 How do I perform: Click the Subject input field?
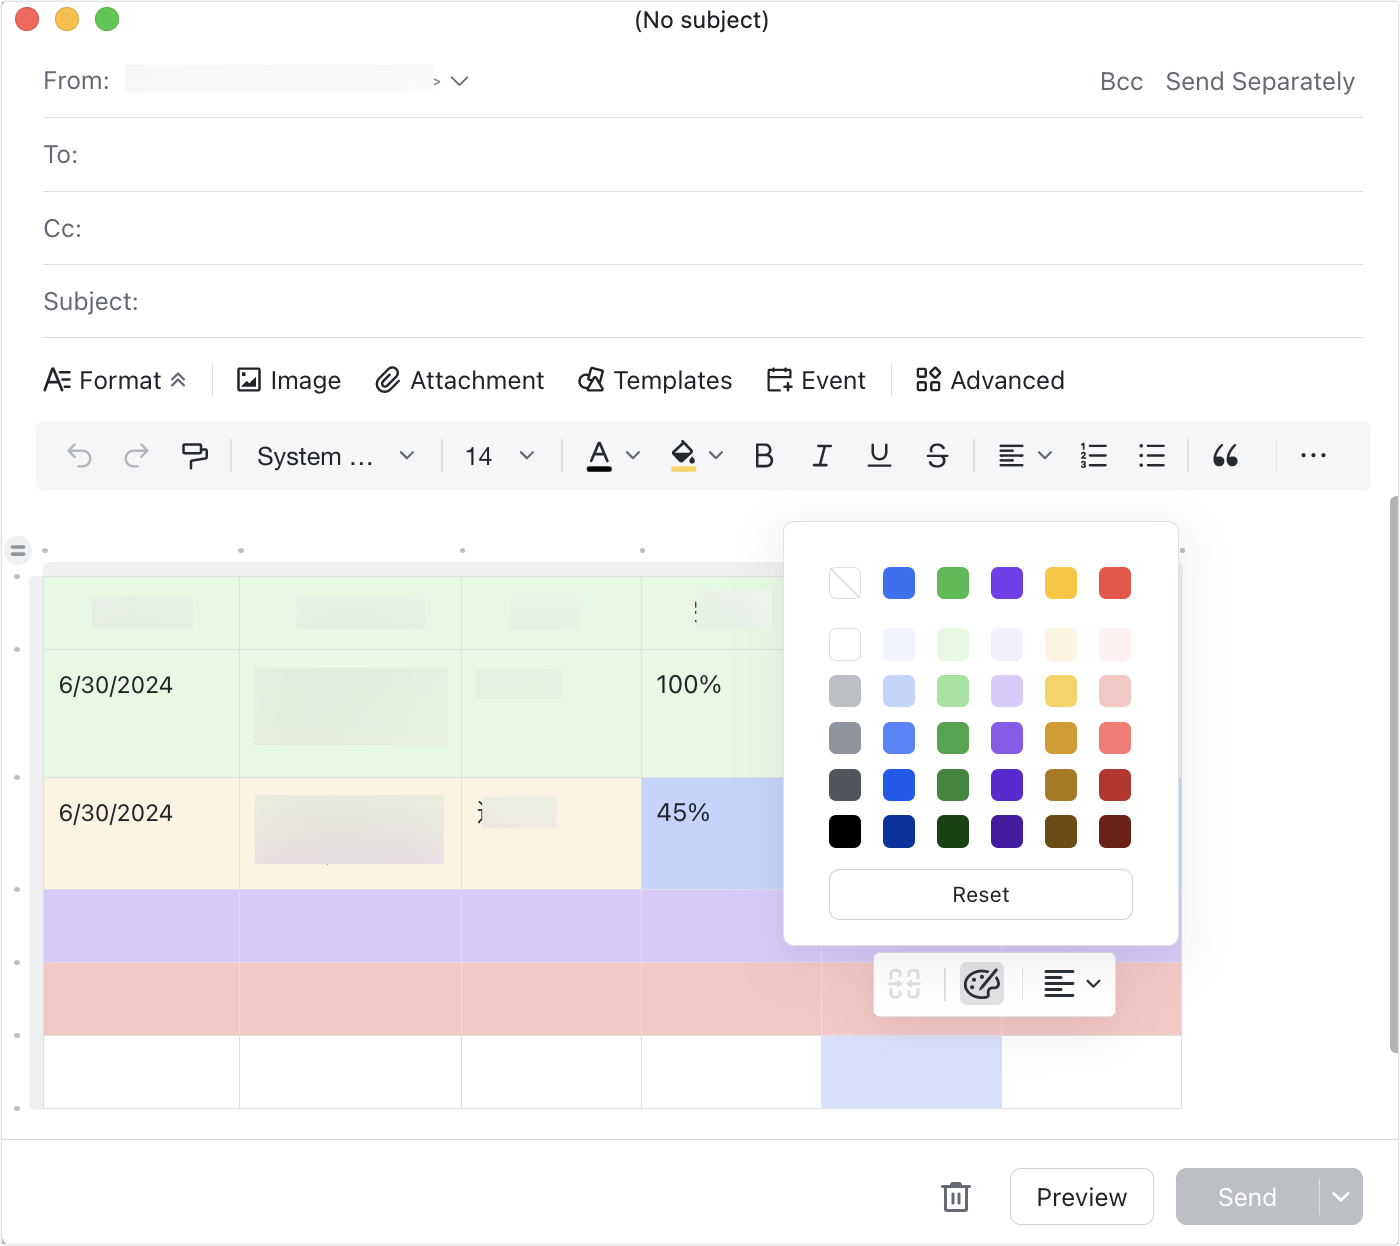click(702, 302)
